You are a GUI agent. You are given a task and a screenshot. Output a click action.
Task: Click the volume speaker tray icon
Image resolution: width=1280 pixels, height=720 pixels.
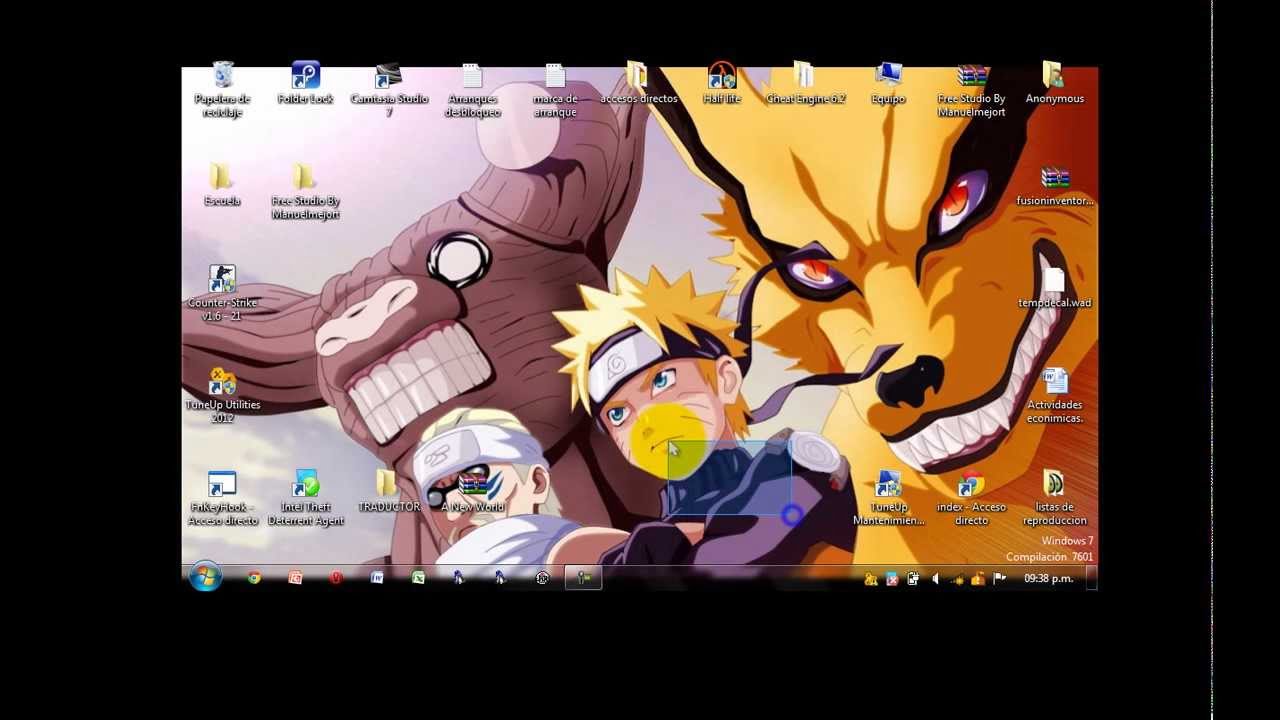[935, 578]
